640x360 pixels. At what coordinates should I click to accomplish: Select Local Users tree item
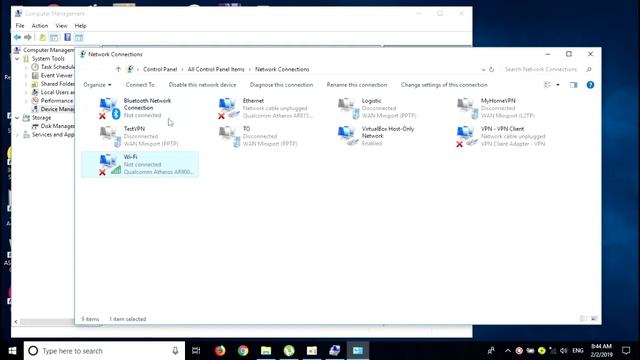tap(53, 93)
